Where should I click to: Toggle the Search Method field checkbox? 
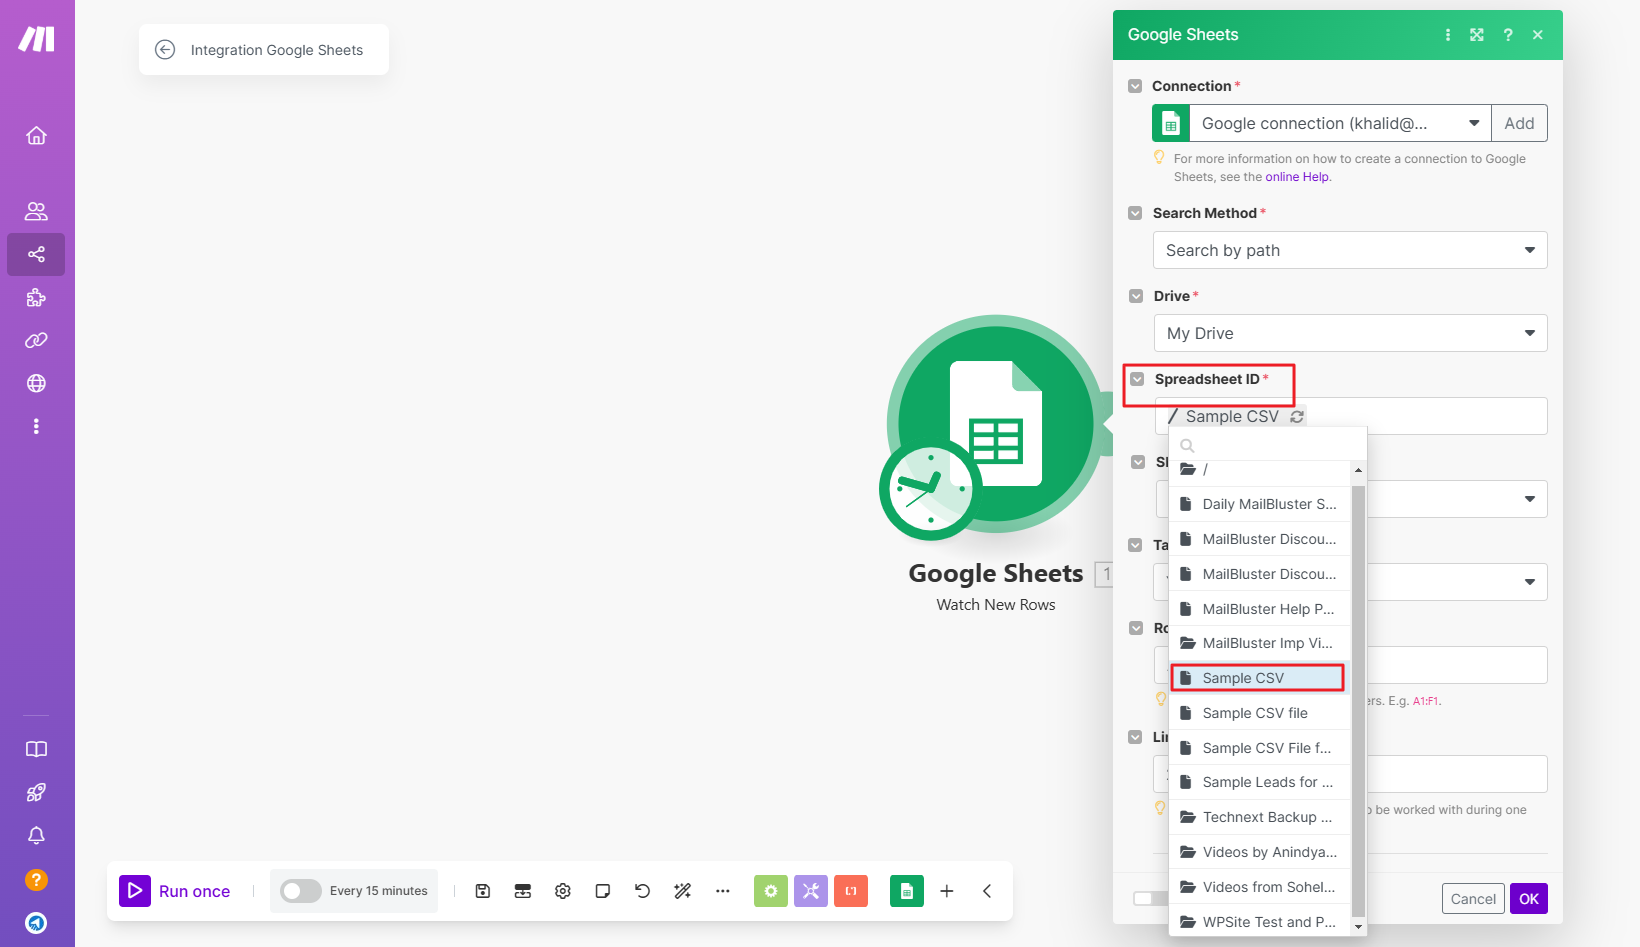pos(1135,213)
